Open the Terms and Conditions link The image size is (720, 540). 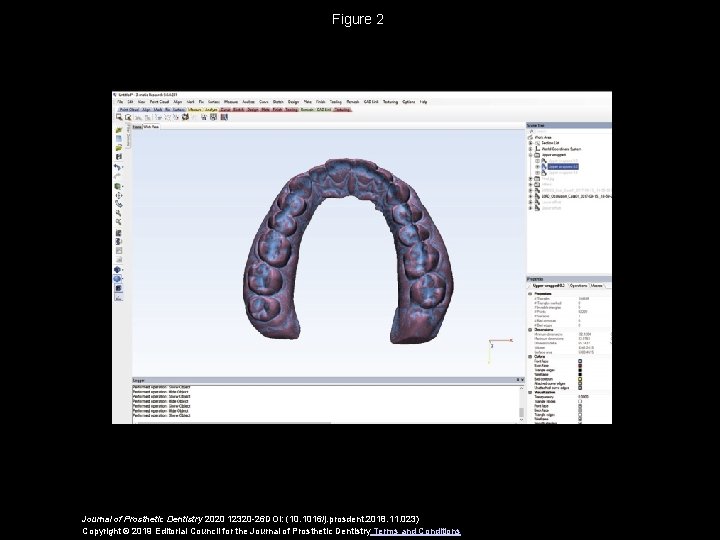point(416,531)
